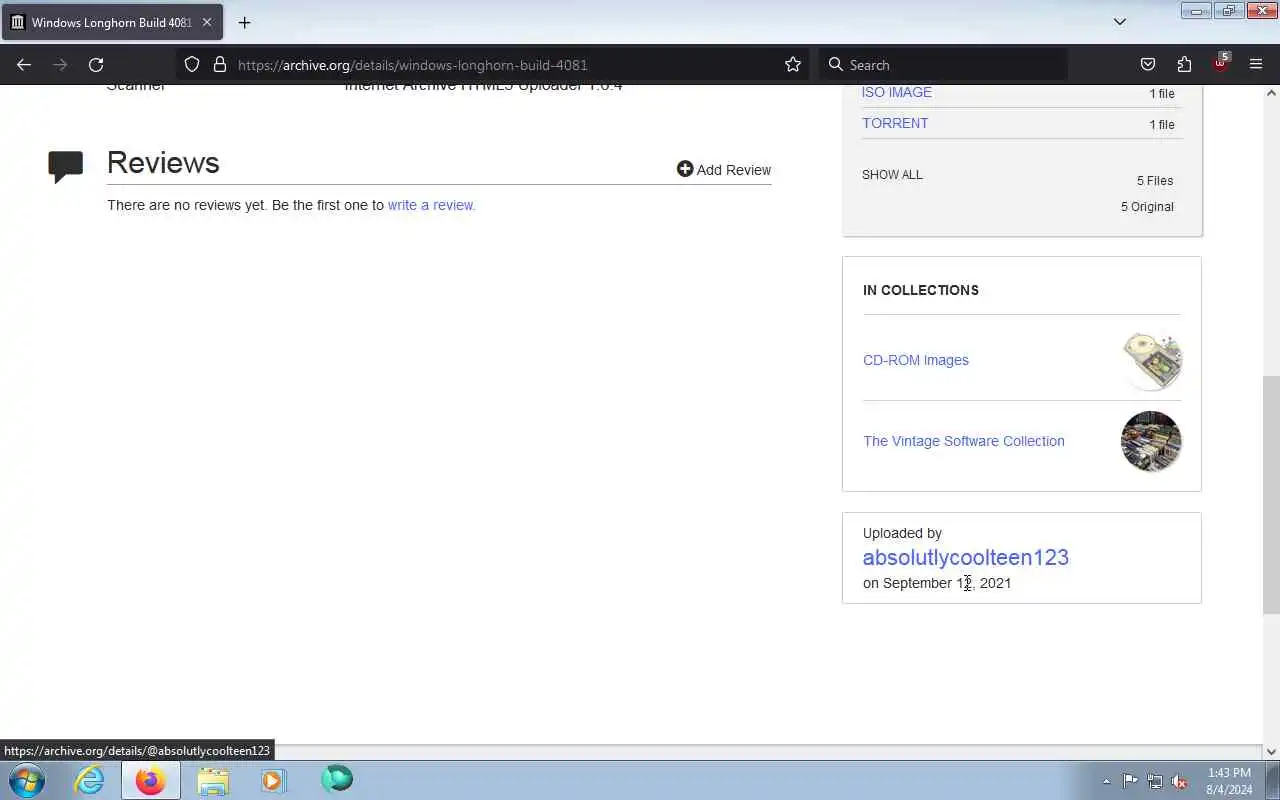Open the Action Center flag icon

point(1130,781)
